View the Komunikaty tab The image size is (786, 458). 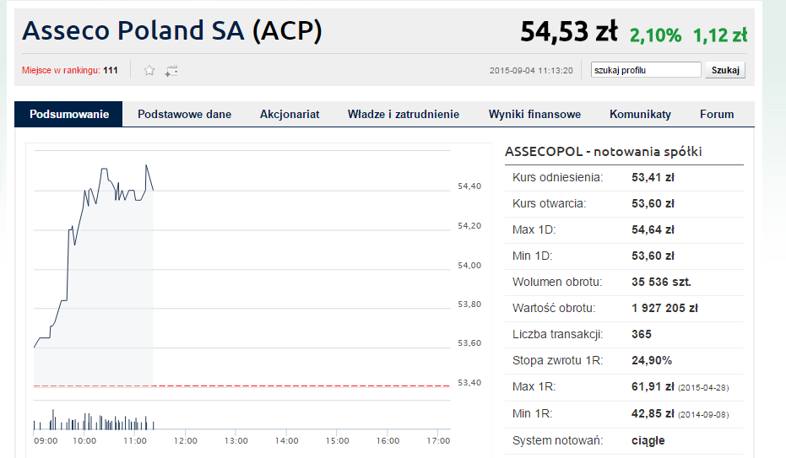[640, 114]
